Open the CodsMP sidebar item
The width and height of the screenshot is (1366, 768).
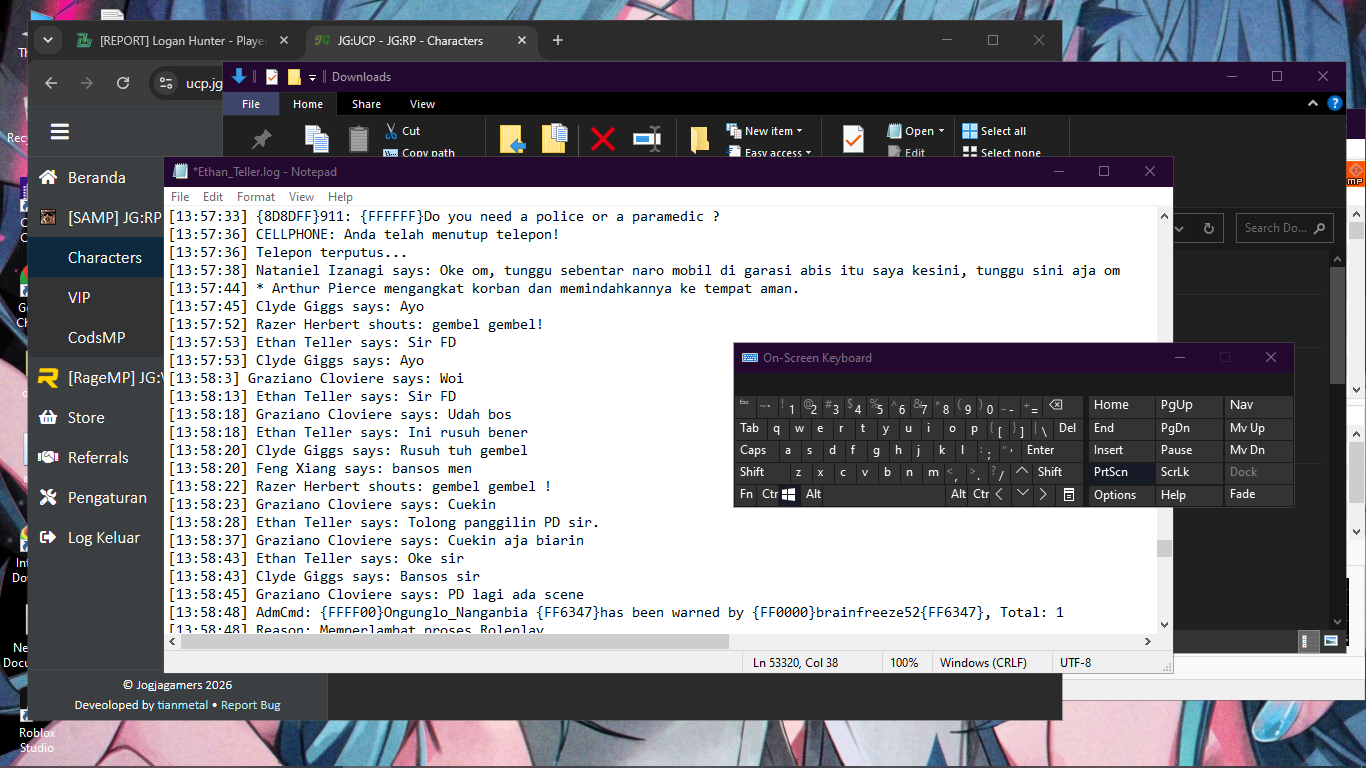tap(96, 337)
